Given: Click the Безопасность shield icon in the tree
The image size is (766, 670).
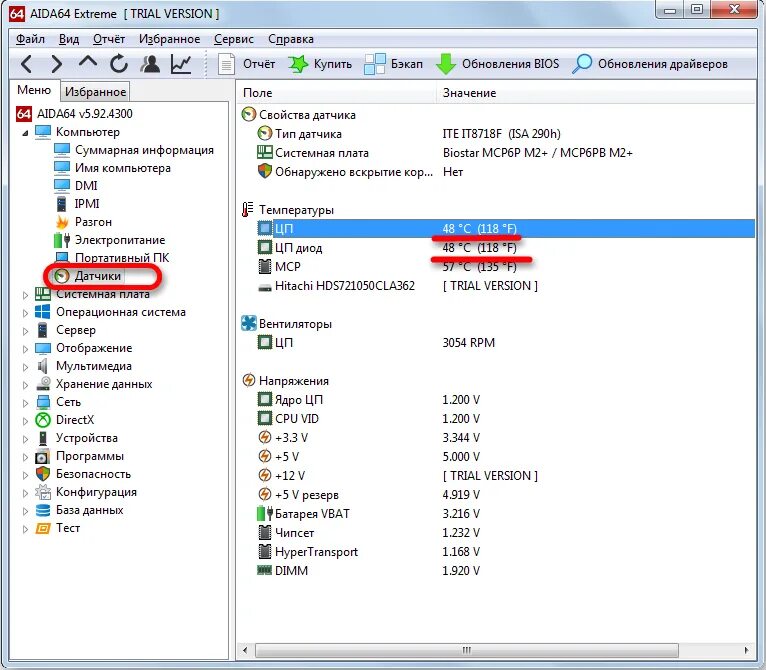Looking at the screenshot, I should point(43,474).
